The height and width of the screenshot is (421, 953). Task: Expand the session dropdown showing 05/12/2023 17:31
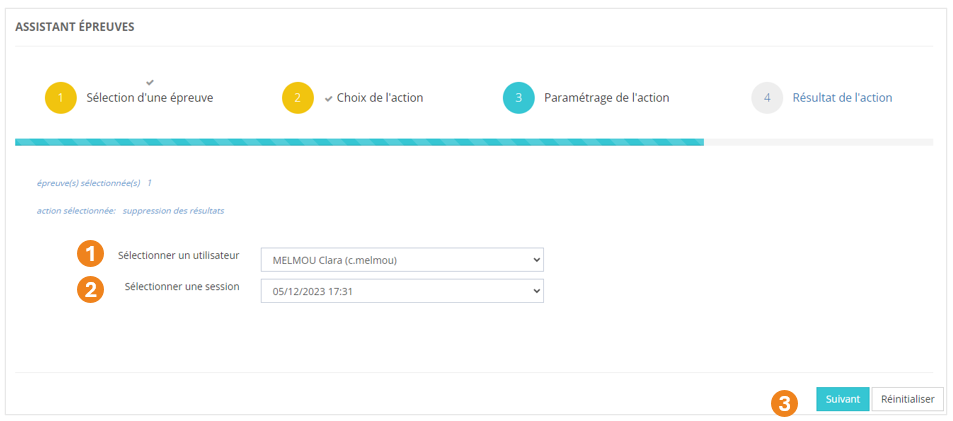coord(401,291)
